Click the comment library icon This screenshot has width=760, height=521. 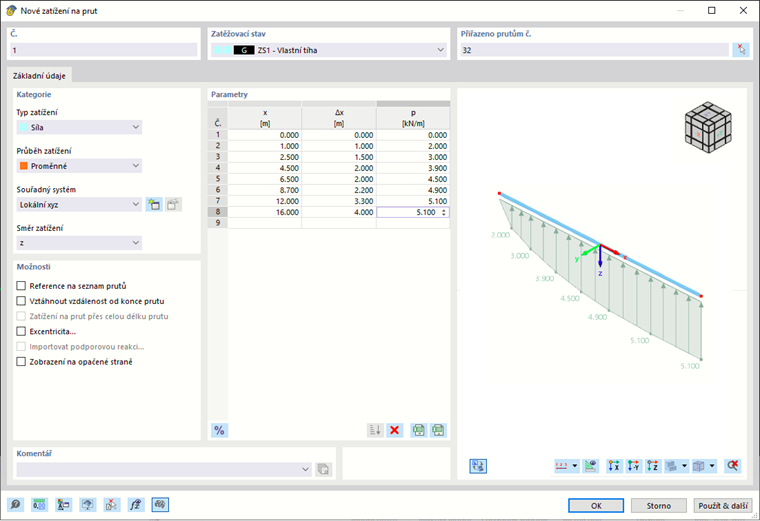point(323,469)
